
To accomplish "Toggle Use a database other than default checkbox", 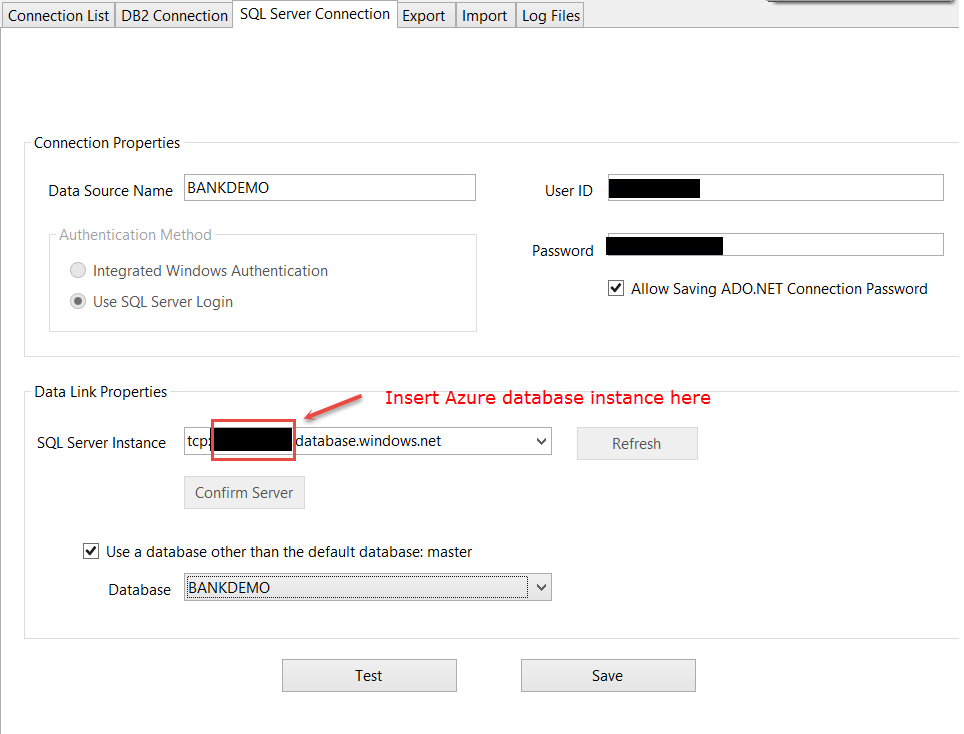I will 91,551.
